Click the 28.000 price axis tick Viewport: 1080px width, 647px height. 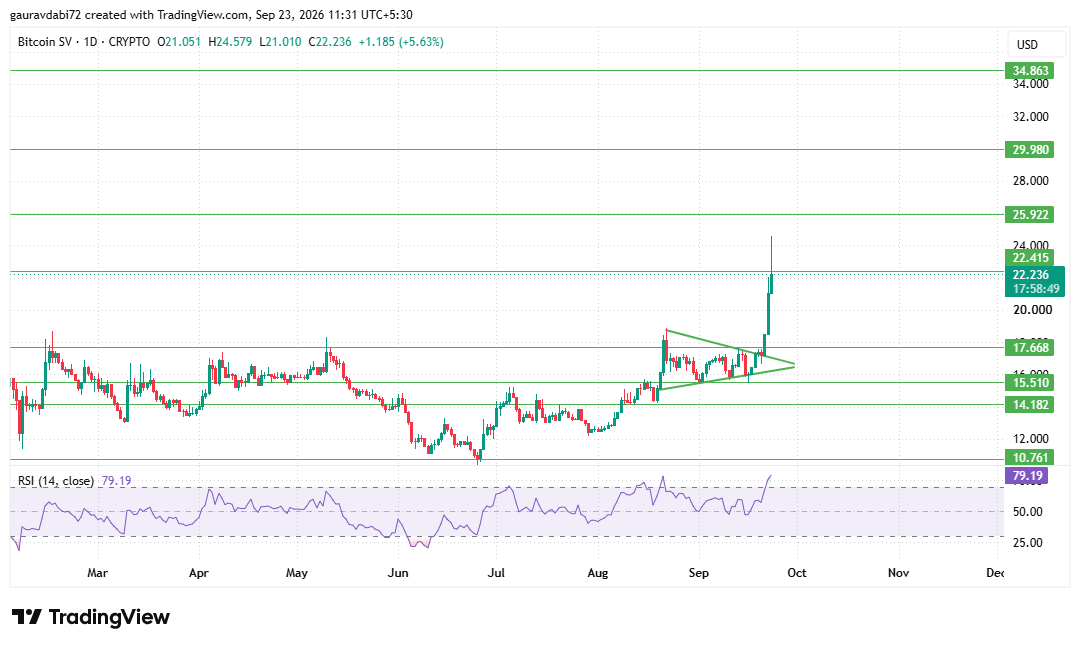[1030, 181]
